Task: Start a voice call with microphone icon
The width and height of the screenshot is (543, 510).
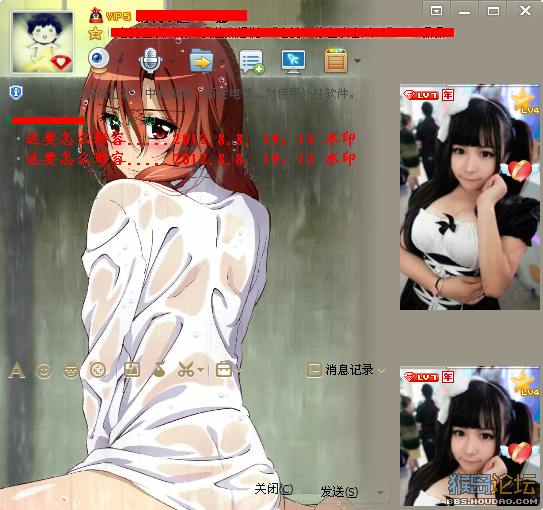Action: (x=150, y=61)
